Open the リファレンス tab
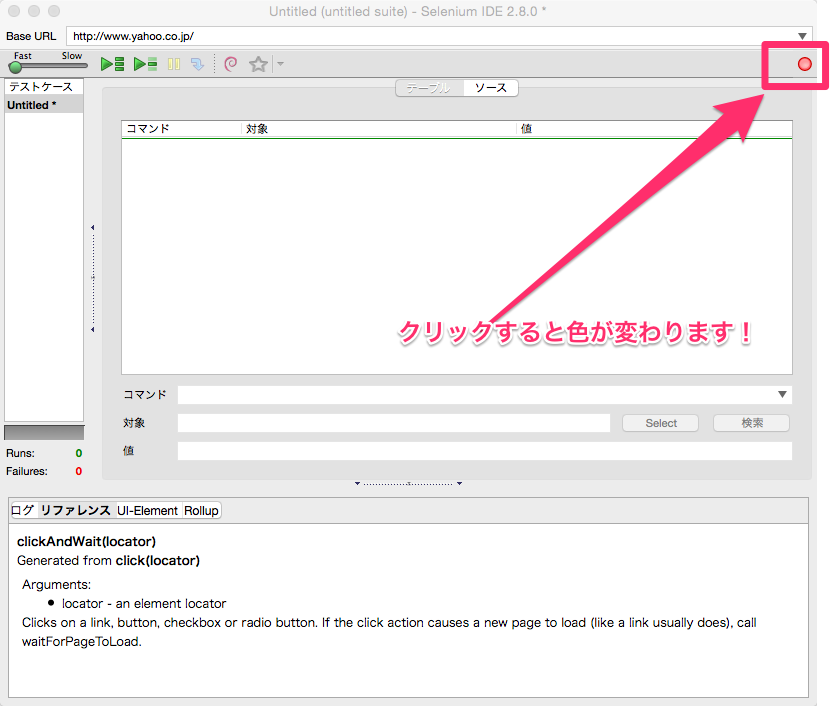The width and height of the screenshot is (830, 706). click(76, 511)
